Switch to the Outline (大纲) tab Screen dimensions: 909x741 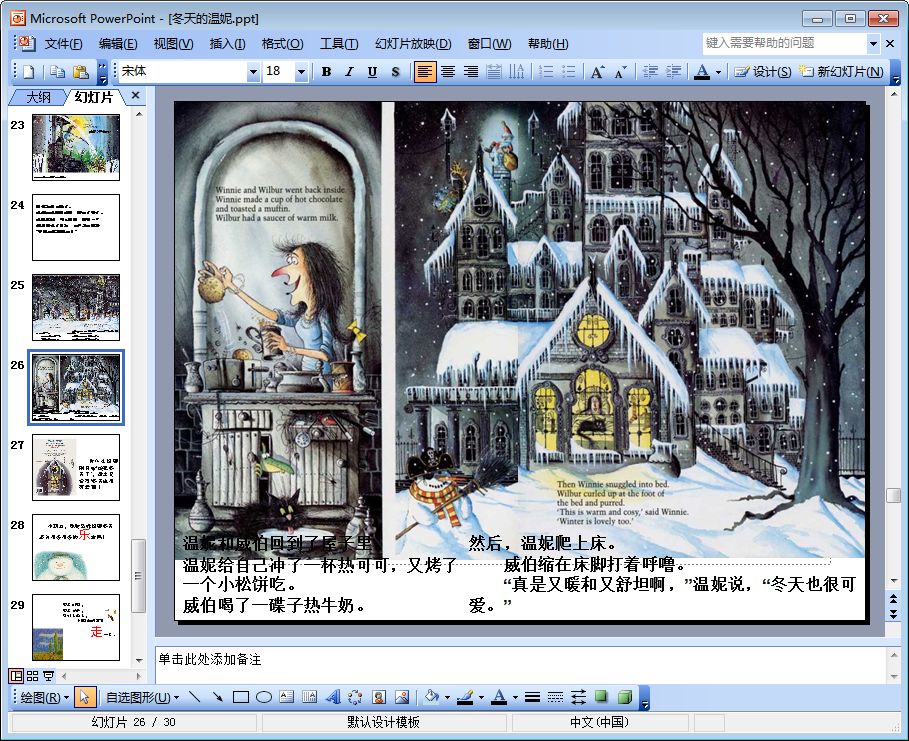tap(39, 97)
